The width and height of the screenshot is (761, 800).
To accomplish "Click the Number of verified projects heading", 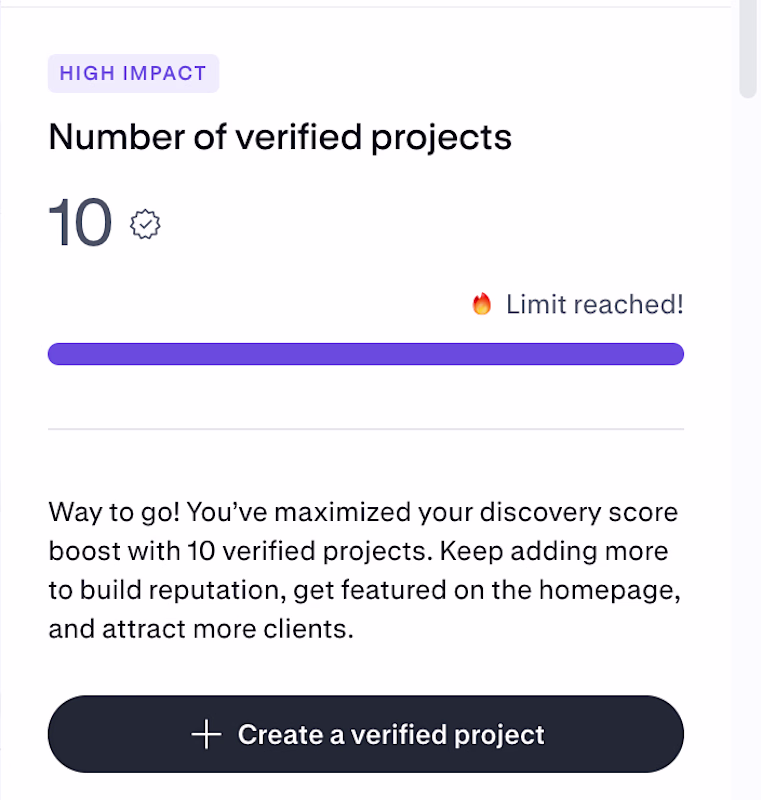I will (x=280, y=137).
